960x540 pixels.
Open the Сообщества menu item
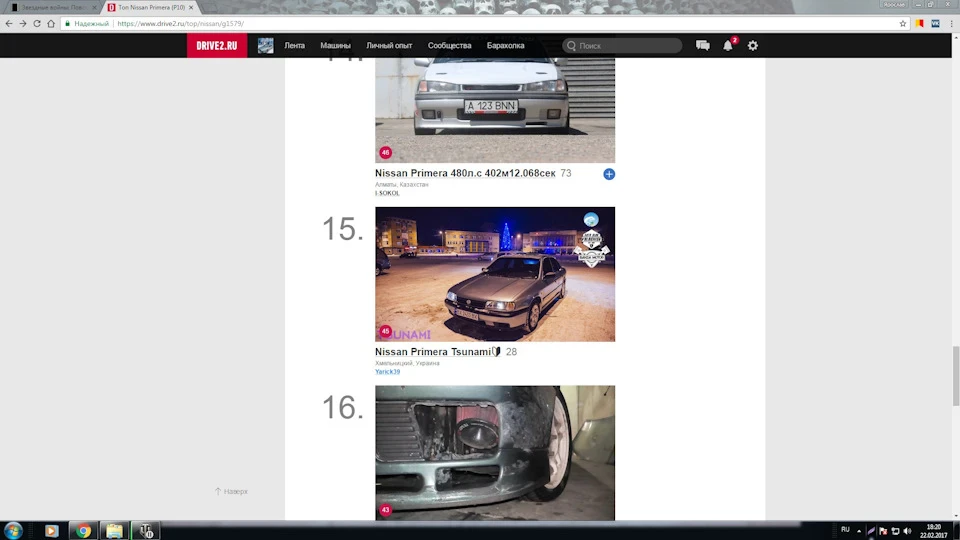tap(449, 45)
